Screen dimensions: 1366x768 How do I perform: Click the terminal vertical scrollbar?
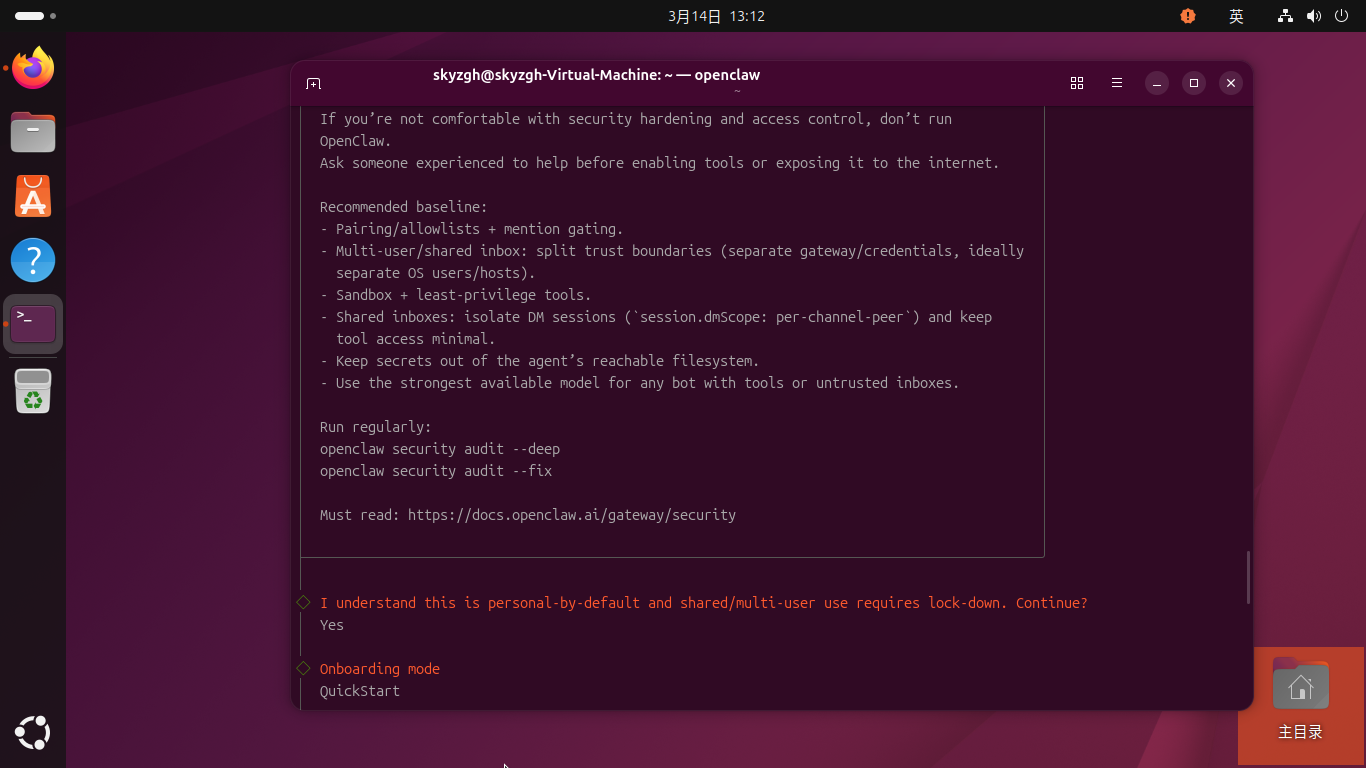1248,577
